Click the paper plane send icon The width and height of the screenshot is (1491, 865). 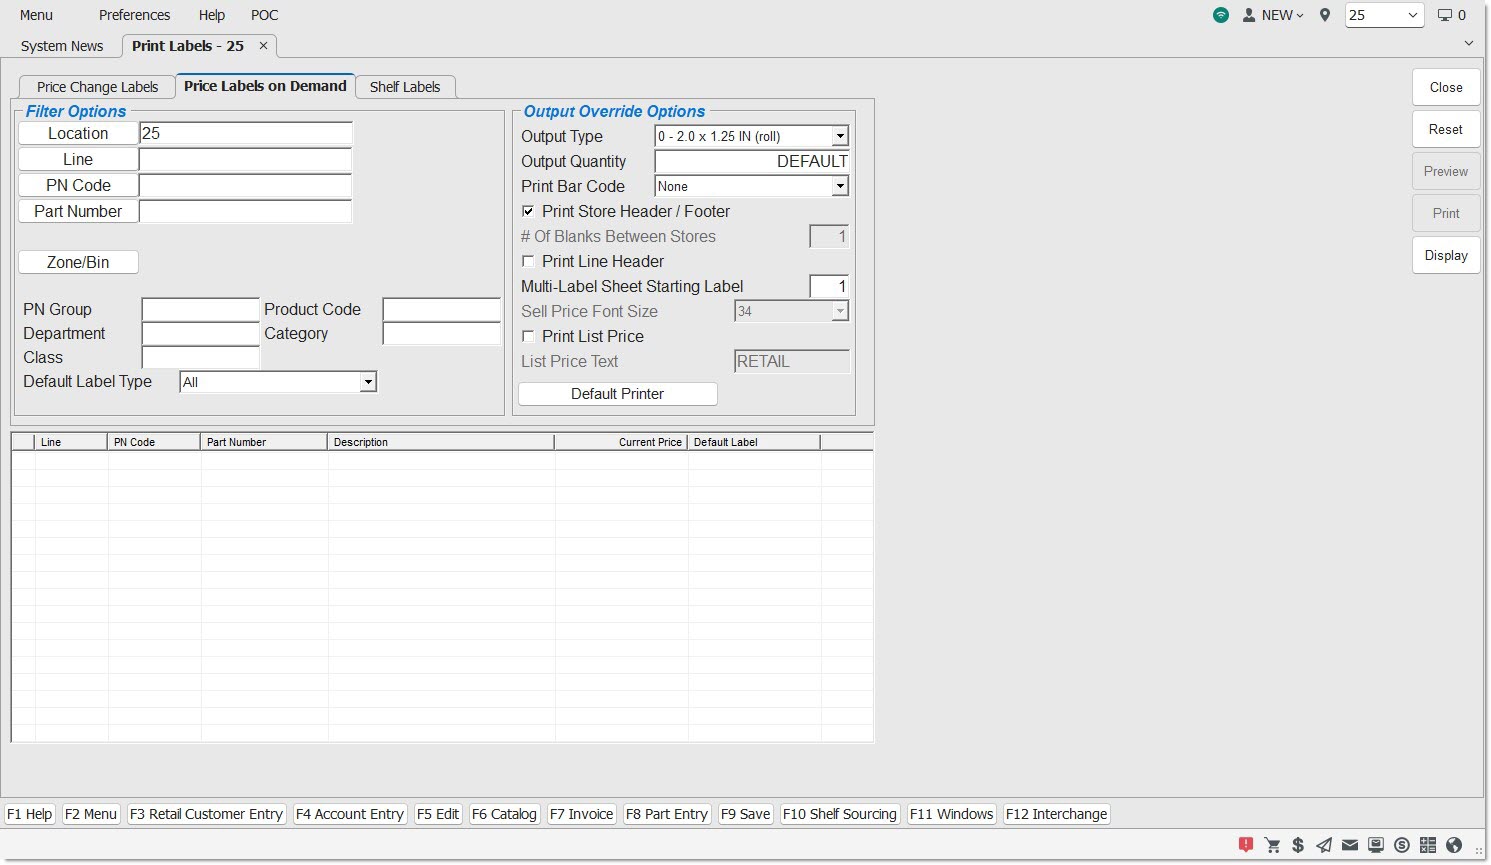point(1324,845)
